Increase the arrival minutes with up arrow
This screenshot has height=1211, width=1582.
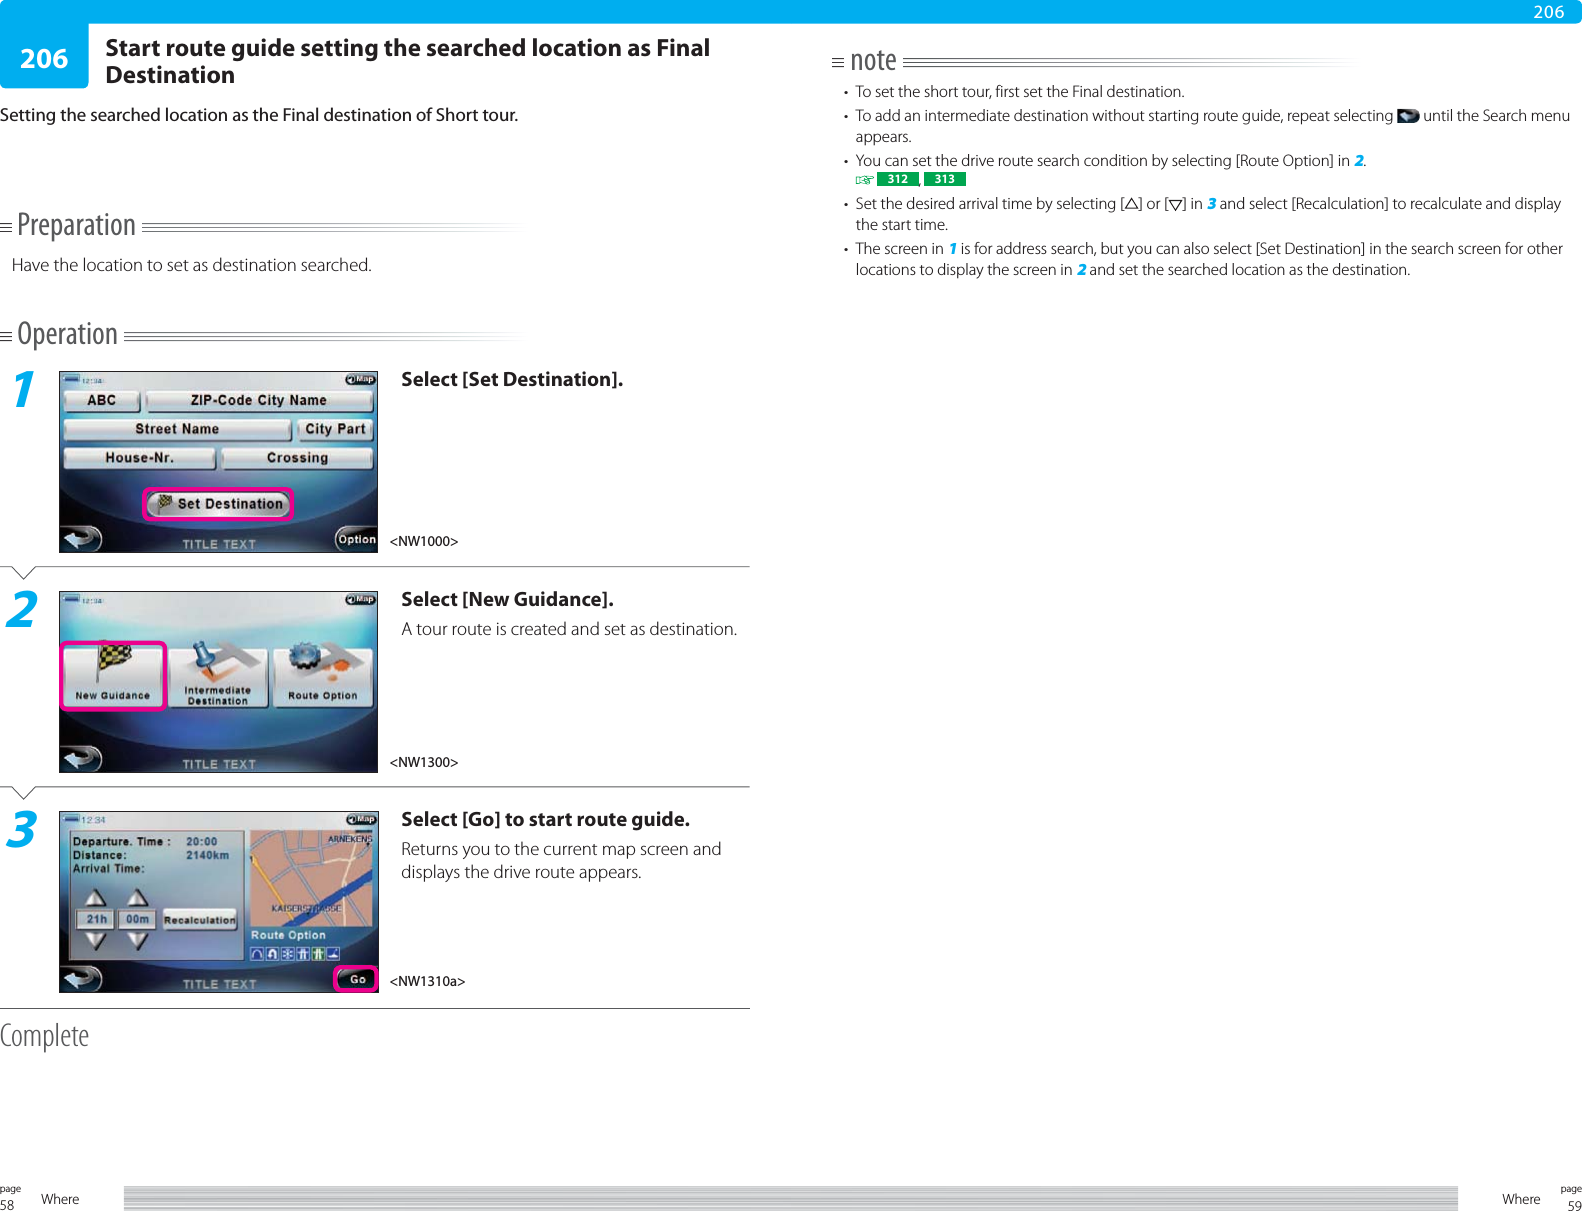click(x=137, y=897)
